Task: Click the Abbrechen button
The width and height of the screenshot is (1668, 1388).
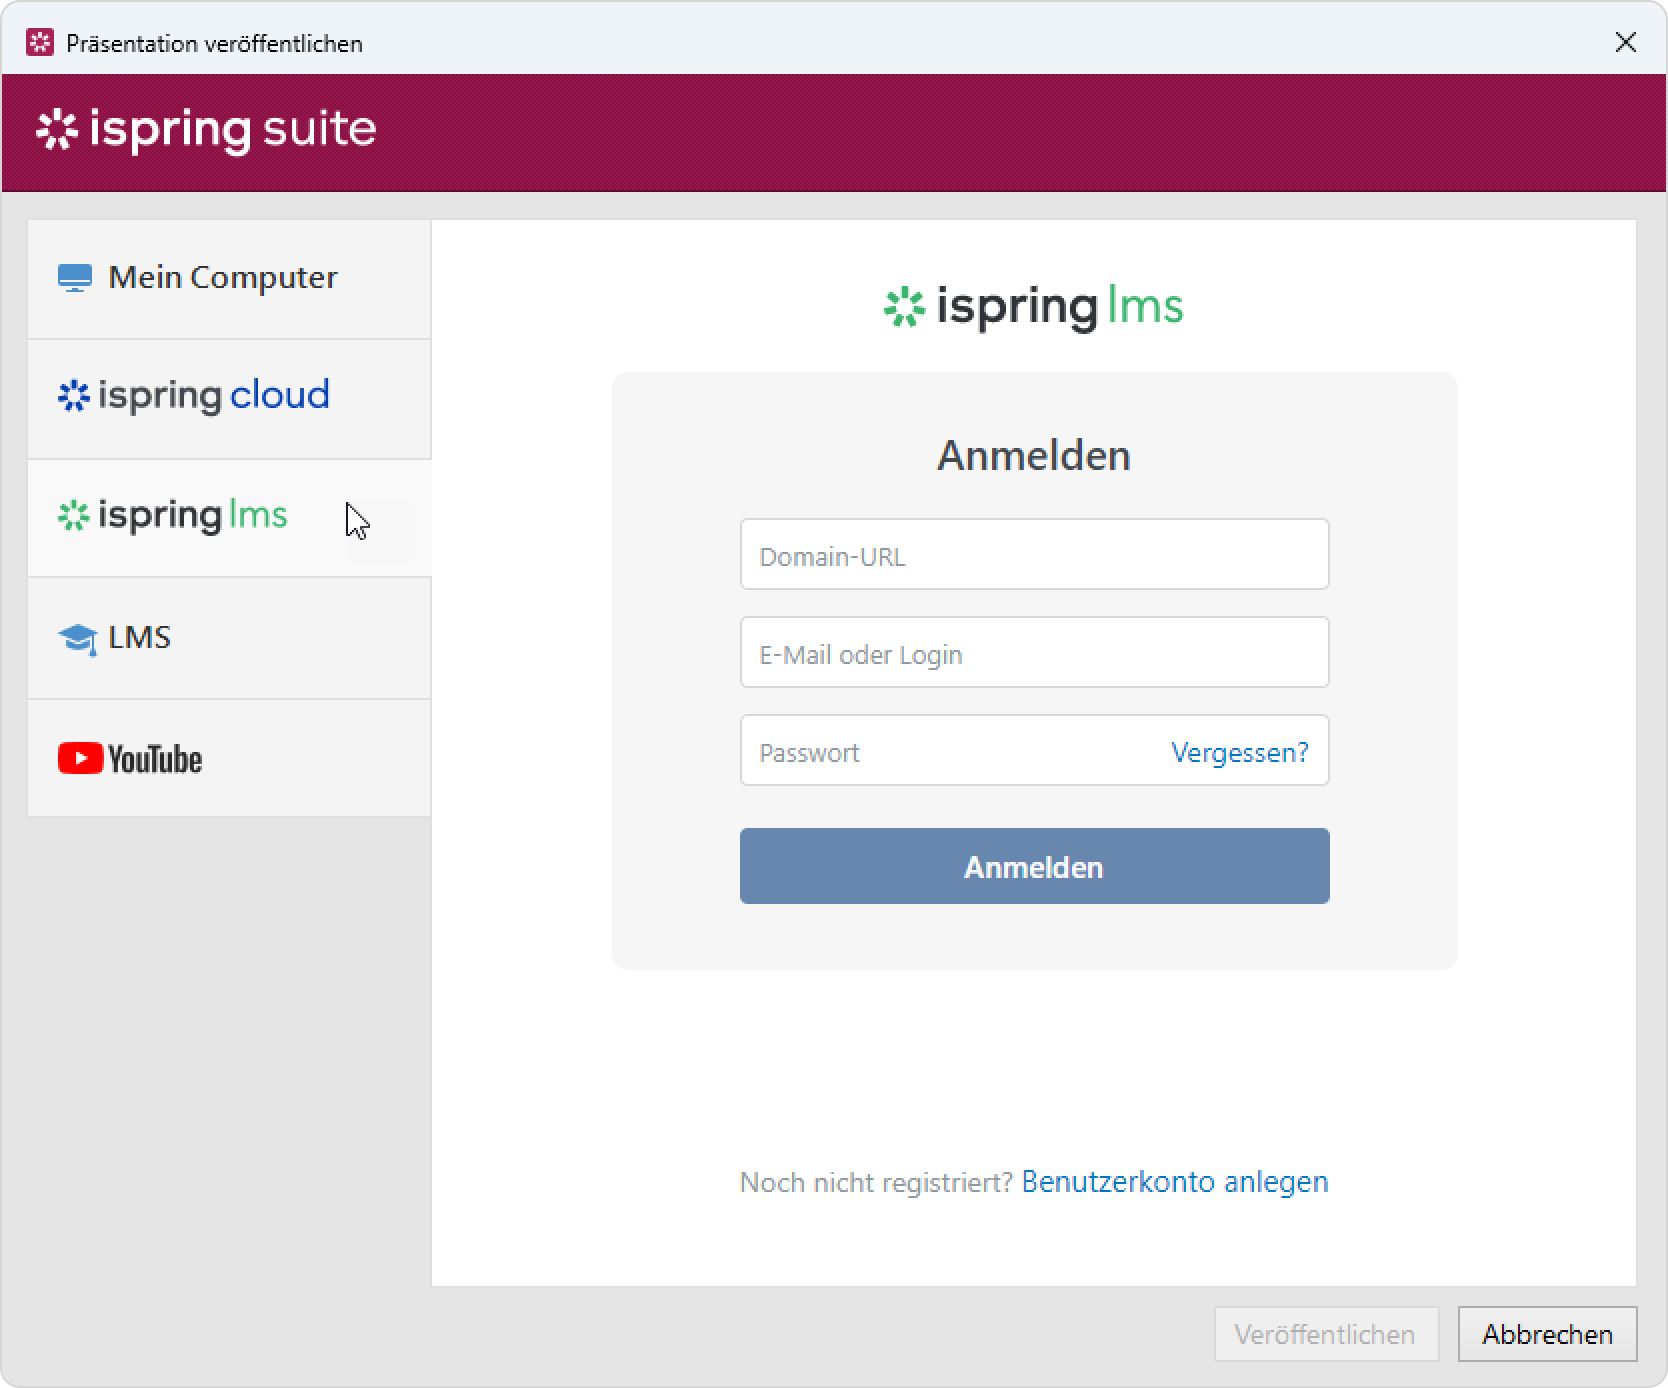Action: [x=1547, y=1334]
